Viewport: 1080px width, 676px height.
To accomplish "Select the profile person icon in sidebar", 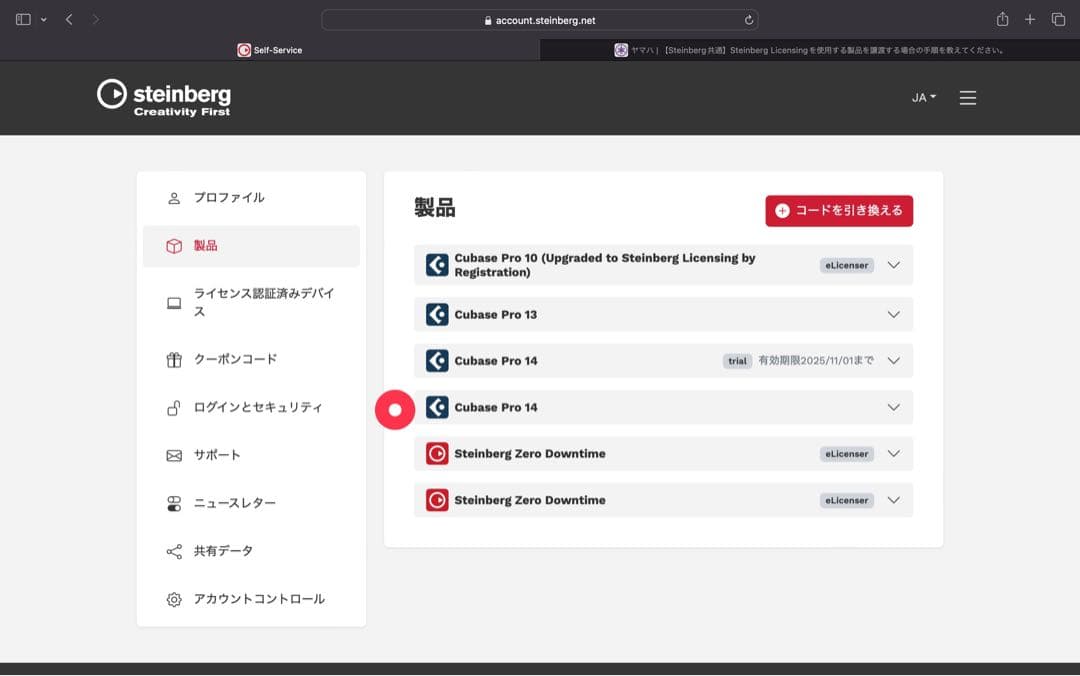I will point(172,197).
